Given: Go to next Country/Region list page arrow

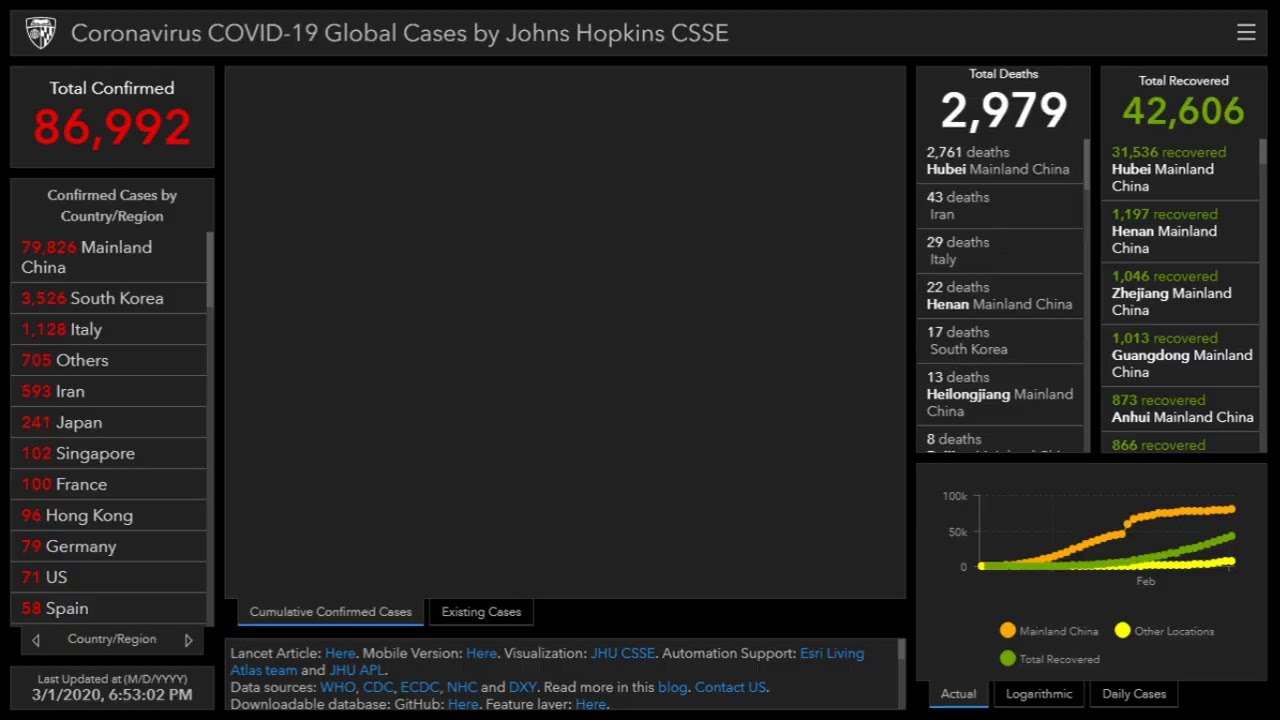Looking at the screenshot, I should [x=188, y=640].
